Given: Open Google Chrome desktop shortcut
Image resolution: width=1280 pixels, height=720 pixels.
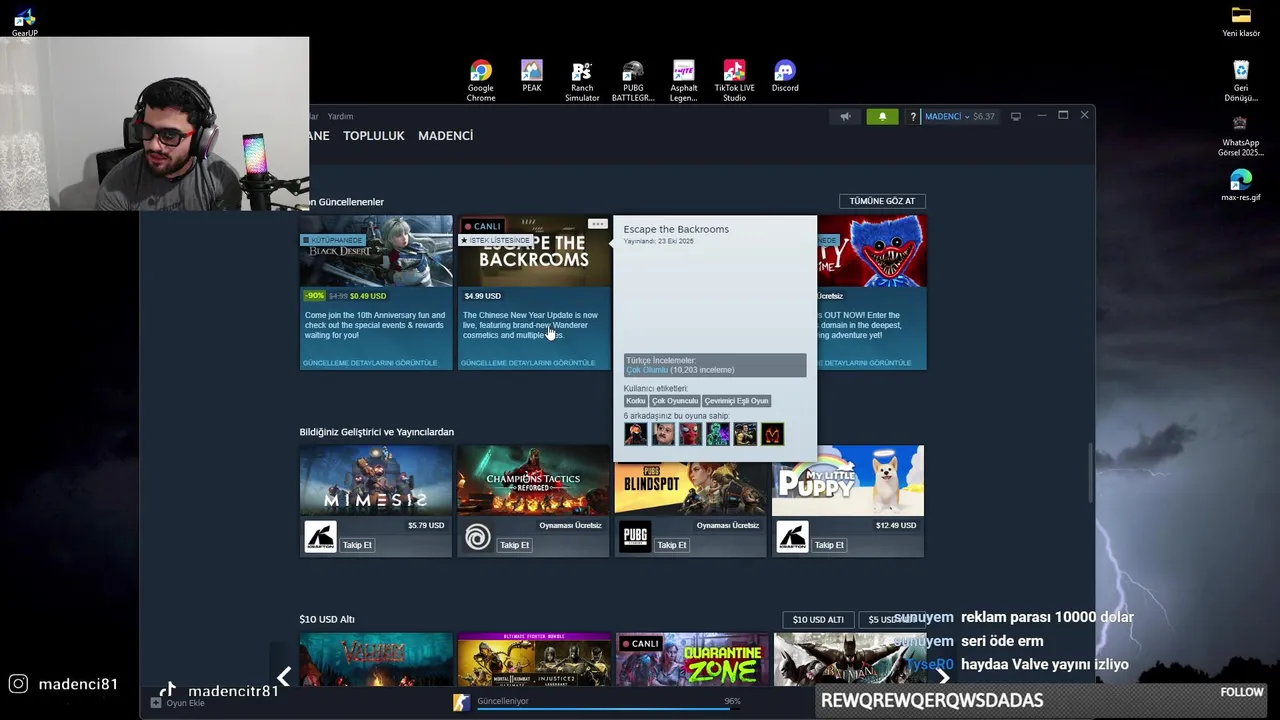Looking at the screenshot, I should point(481,81).
